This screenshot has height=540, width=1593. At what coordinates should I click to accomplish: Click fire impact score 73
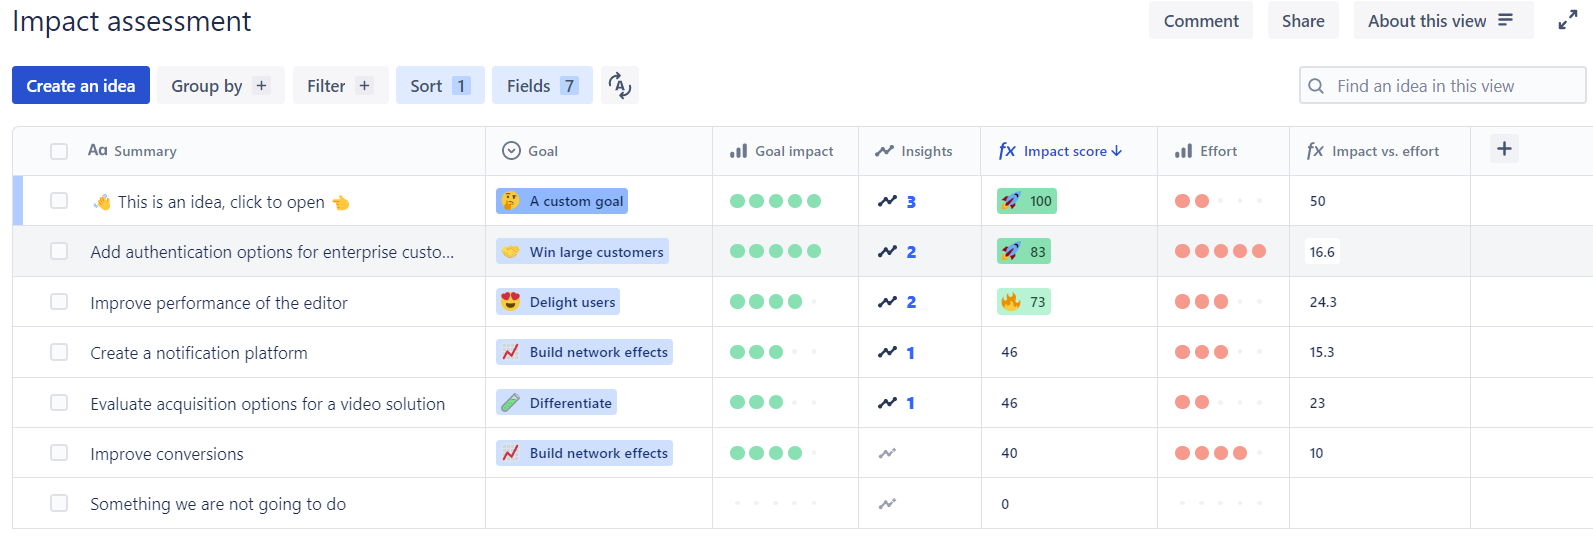click(1024, 301)
